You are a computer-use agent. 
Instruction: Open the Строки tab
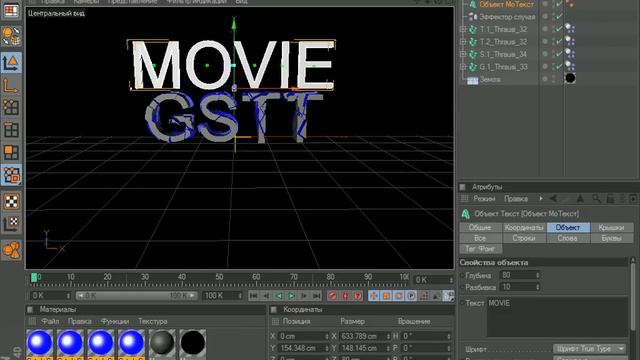click(524, 238)
